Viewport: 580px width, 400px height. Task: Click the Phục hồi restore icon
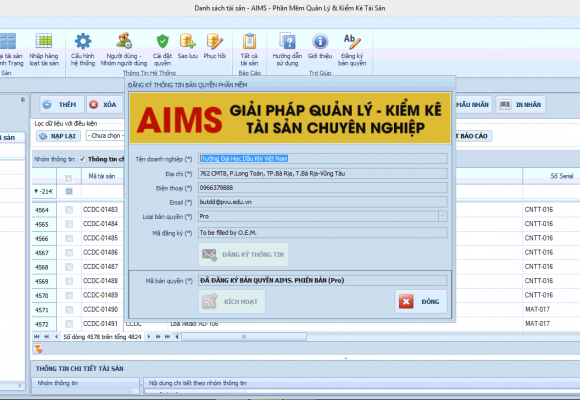(215, 46)
